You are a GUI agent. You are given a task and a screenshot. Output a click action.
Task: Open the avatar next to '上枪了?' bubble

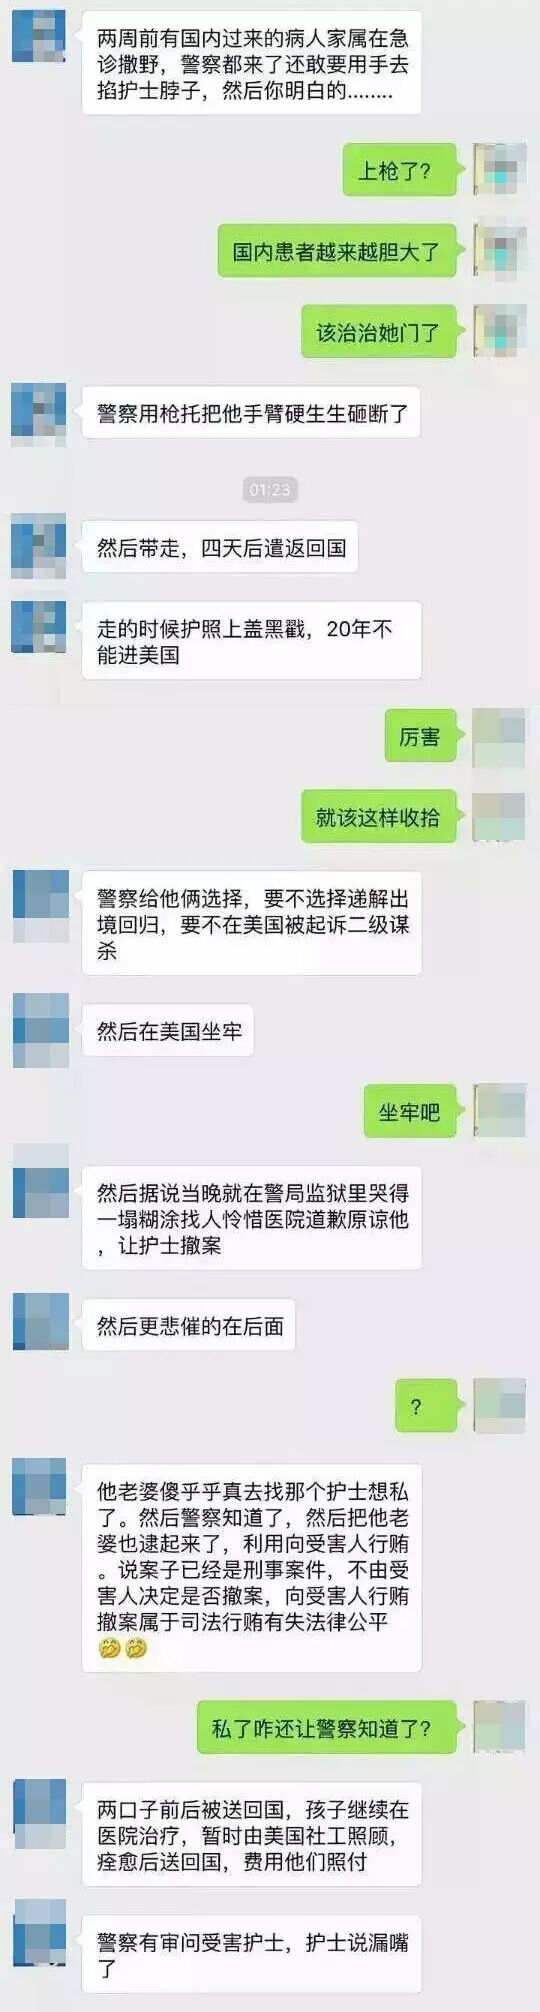(500, 170)
